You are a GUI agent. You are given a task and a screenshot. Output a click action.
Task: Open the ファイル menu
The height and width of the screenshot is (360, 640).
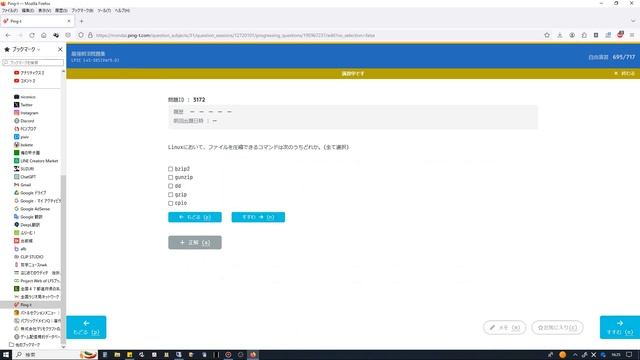(10, 10)
